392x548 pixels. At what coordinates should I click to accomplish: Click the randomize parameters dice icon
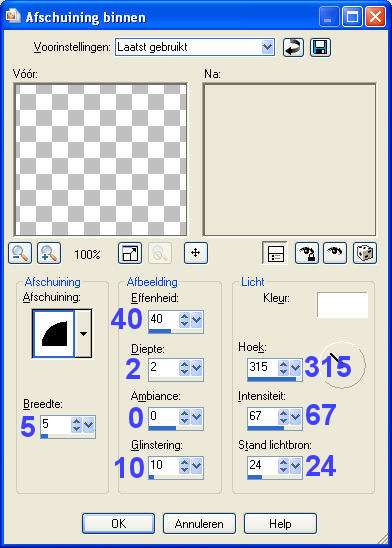click(x=365, y=253)
